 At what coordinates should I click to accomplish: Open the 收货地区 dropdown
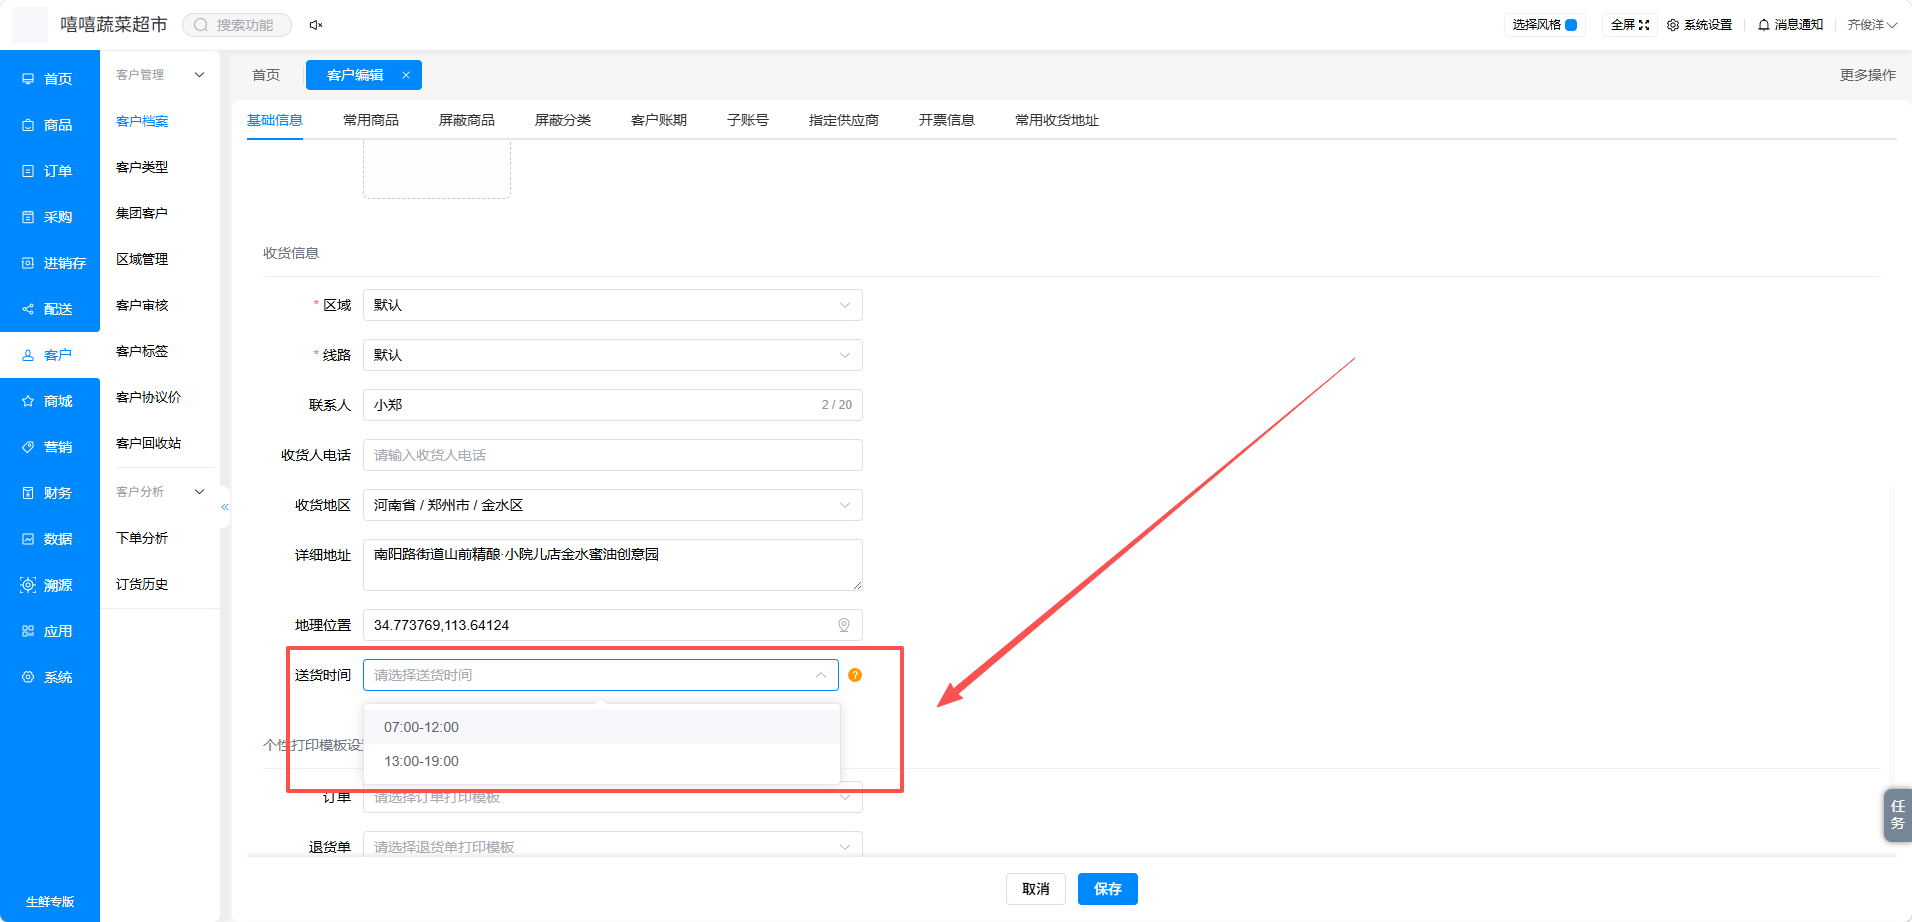tap(613, 505)
